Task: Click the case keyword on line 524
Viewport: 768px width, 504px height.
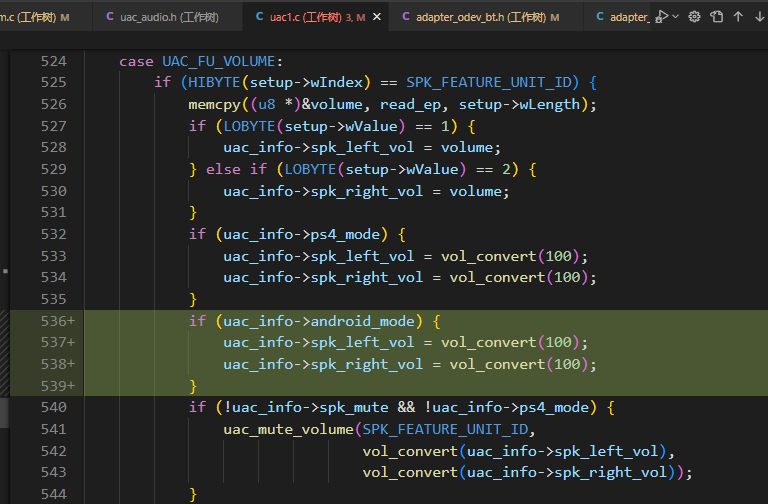Action: pos(136,61)
